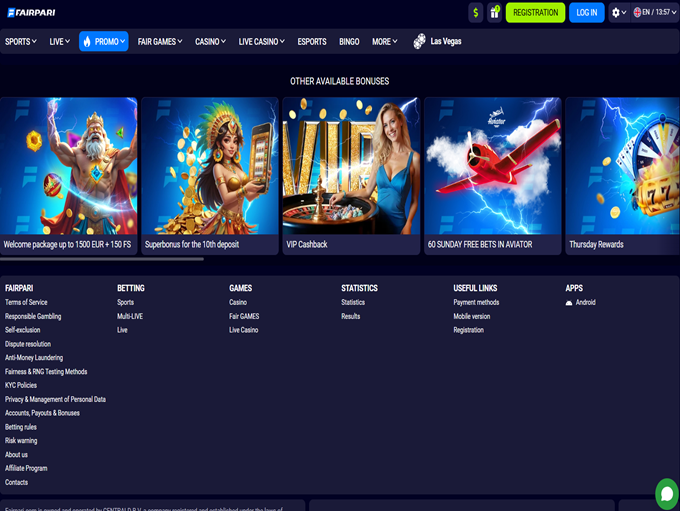Image resolution: width=680 pixels, height=511 pixels.
Task: Click the Las Vegas dice icon
Action: (419, 42)
